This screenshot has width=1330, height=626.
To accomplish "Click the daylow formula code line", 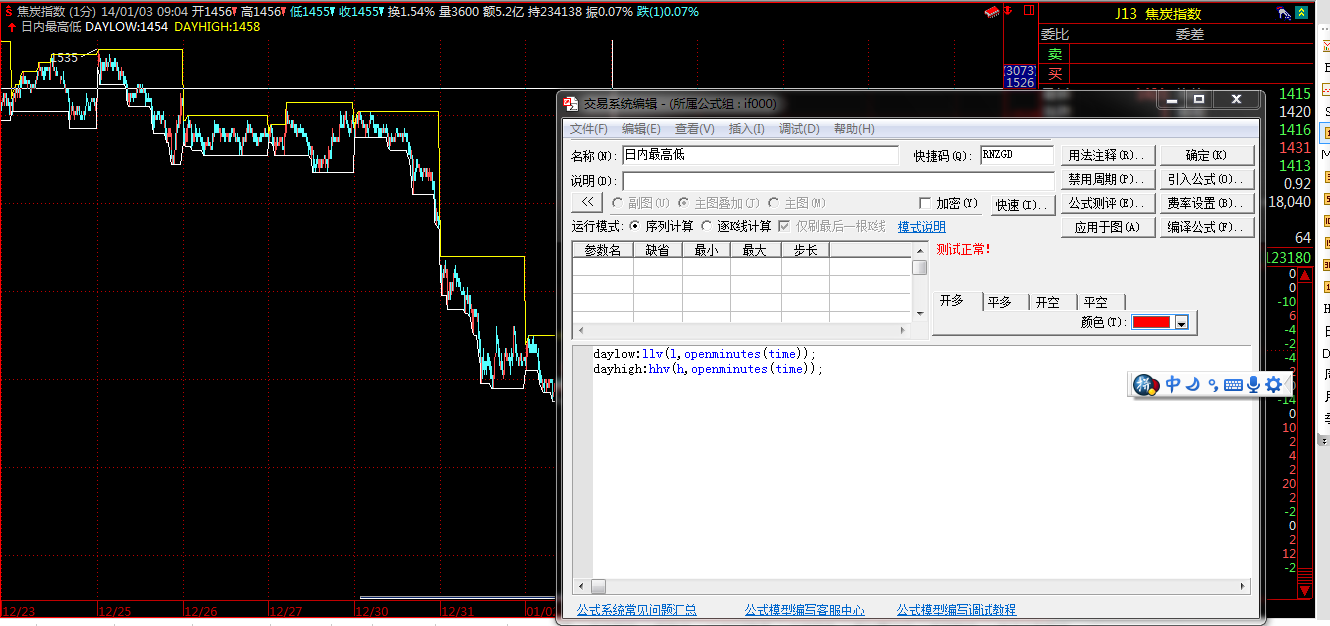I will pyautogui.click(x=705, y=354).
